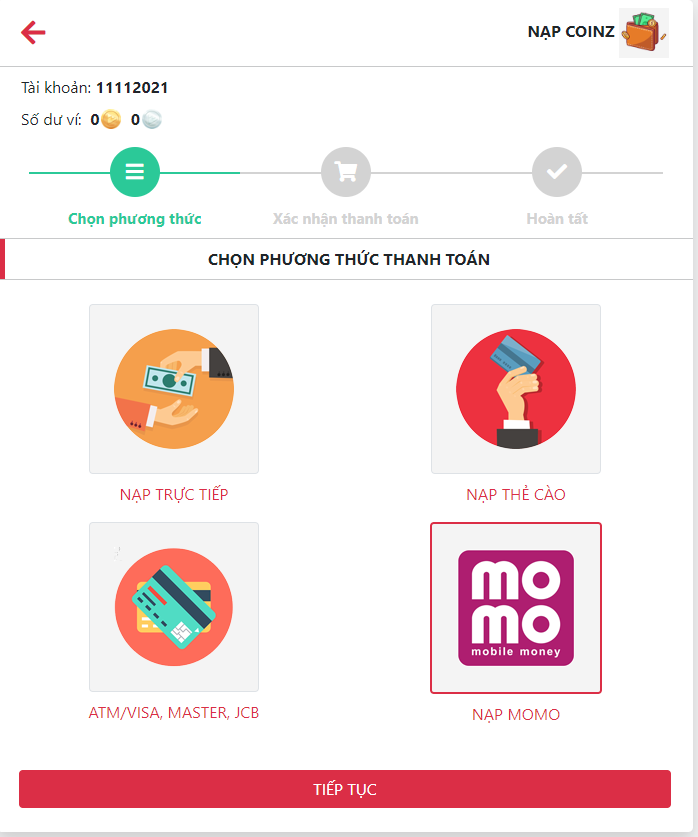Click the NẠP COINZ header title
The height and width of the screenshot is (837, 698).
click(x=571, y=32)
